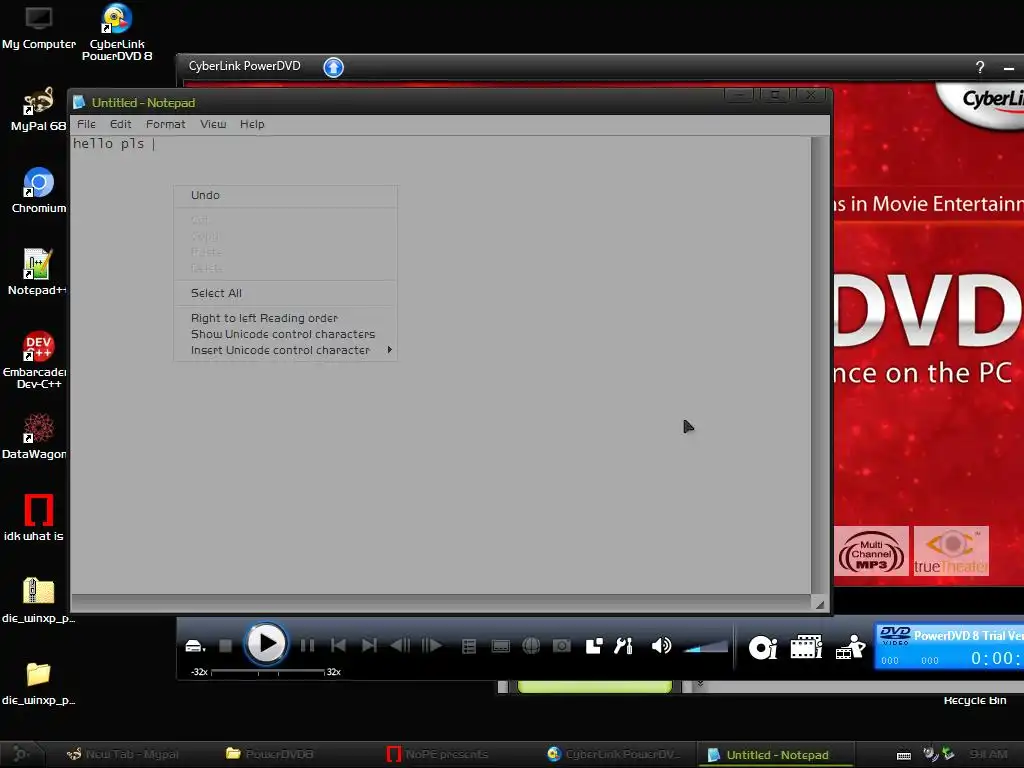The height and width of the screenshot is (768, 1024).
Task: Click the Stop button in PowerDVD
Action: [x=225, y=646]
